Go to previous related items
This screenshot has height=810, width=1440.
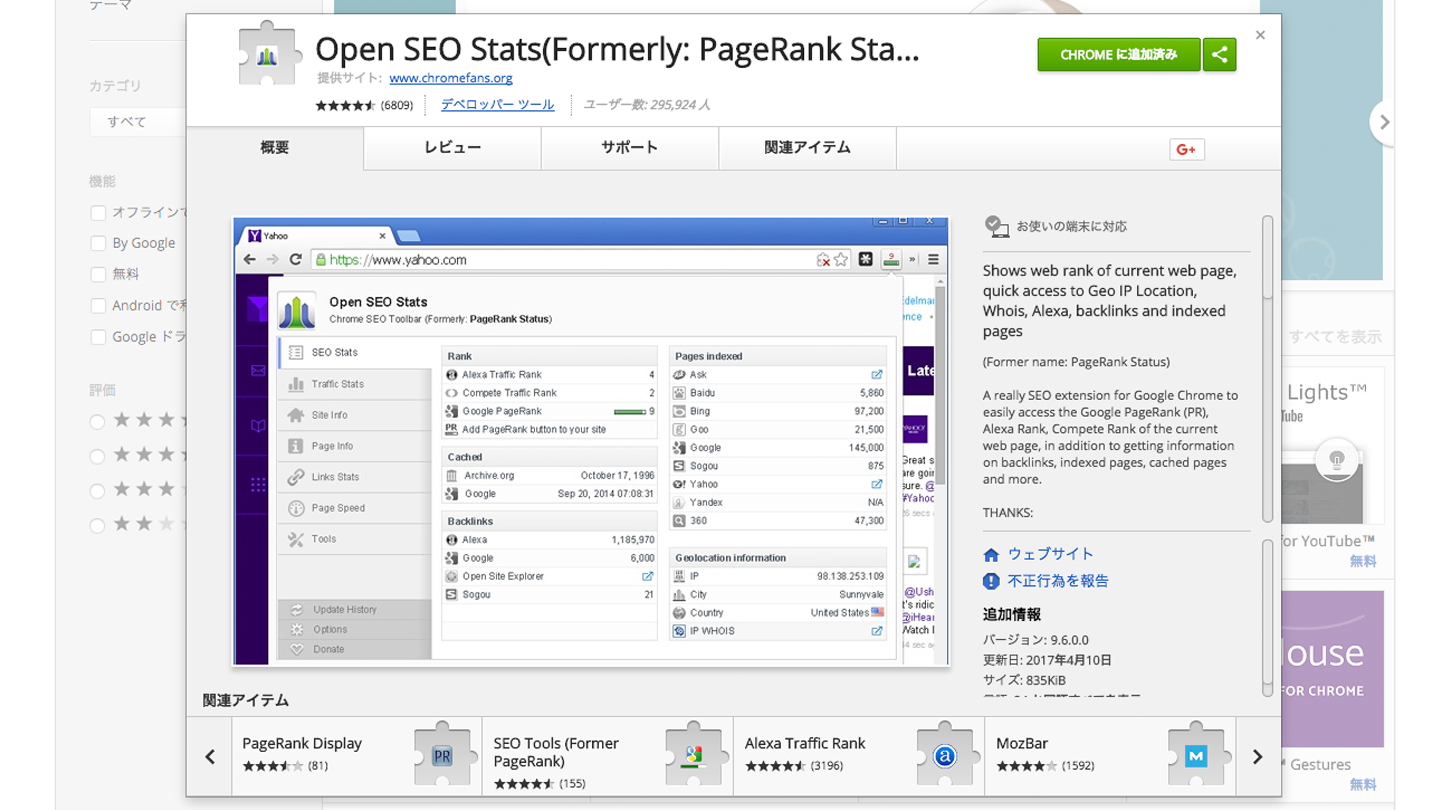(210, 757)
